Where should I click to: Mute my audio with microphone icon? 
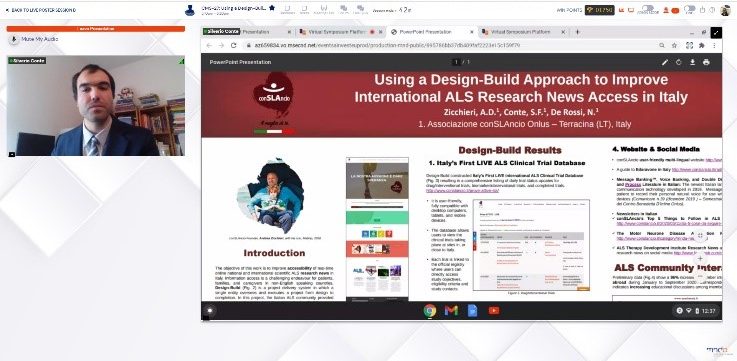(34, 39)
